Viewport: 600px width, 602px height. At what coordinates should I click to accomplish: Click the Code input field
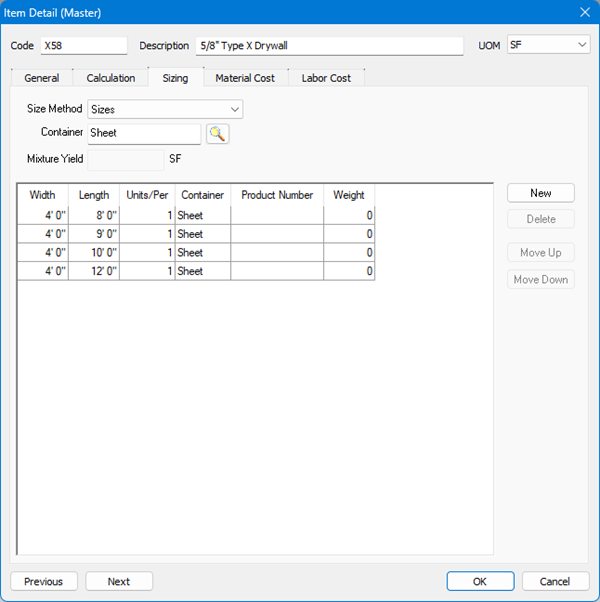tap(84, 46)
